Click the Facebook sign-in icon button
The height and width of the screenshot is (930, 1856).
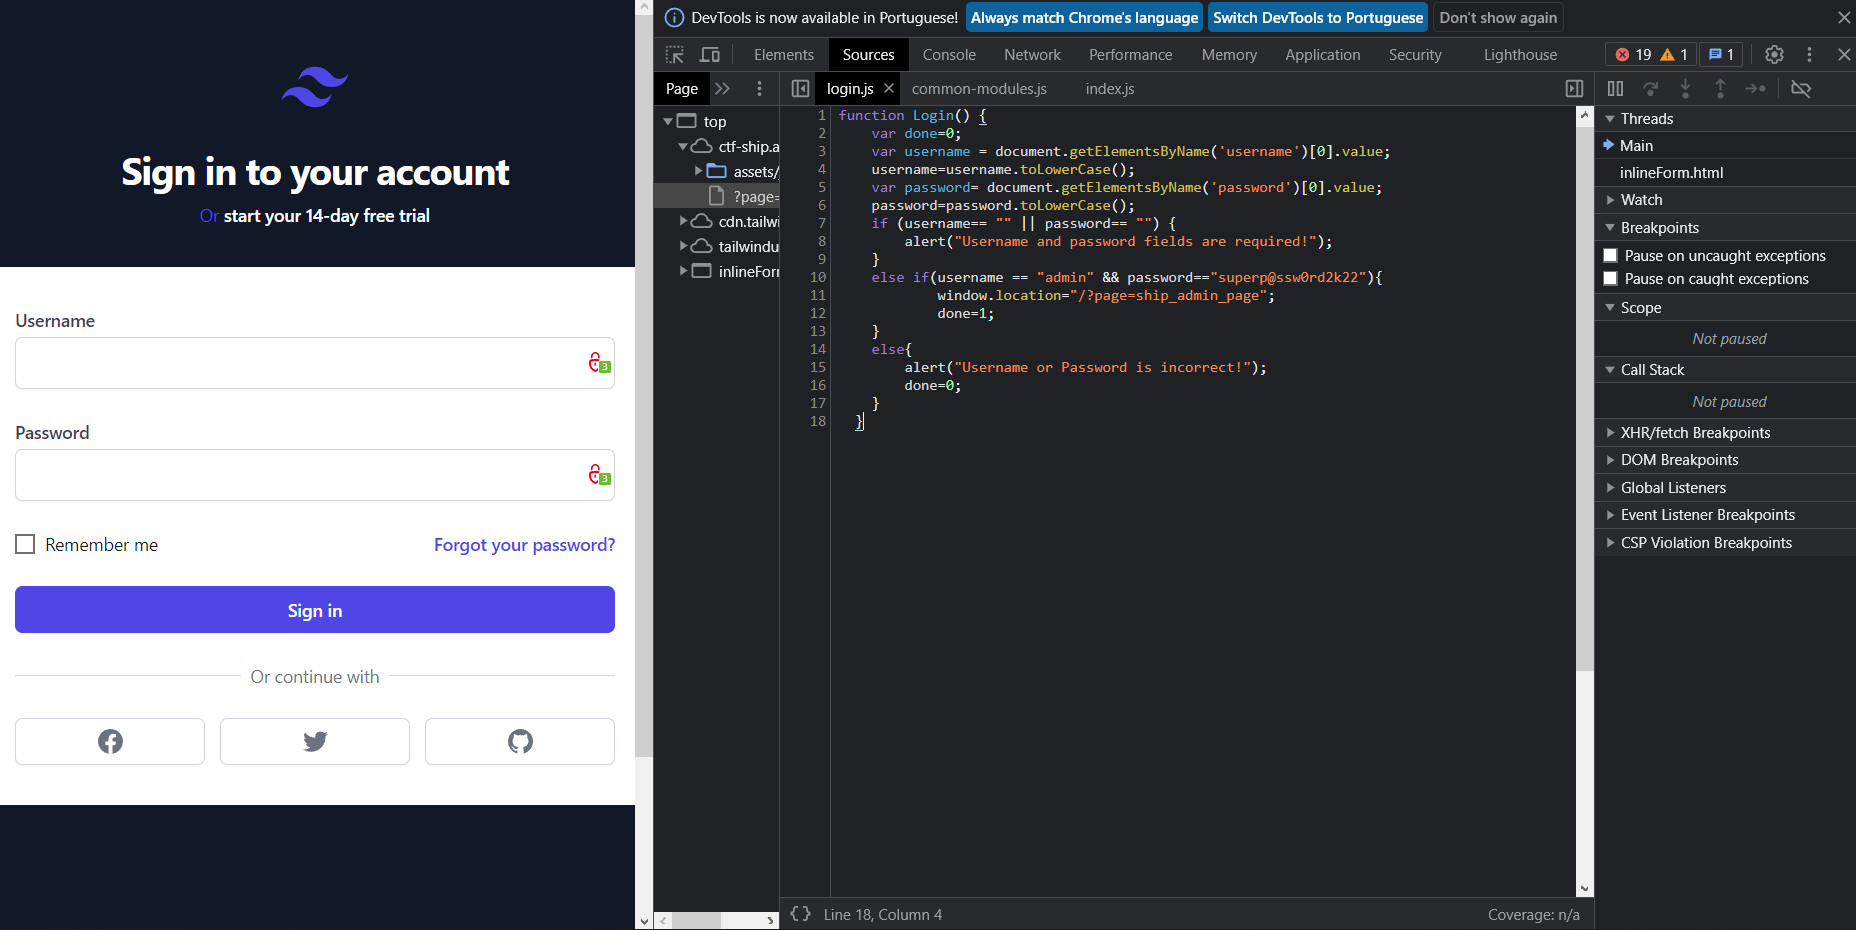click(110, 741)
